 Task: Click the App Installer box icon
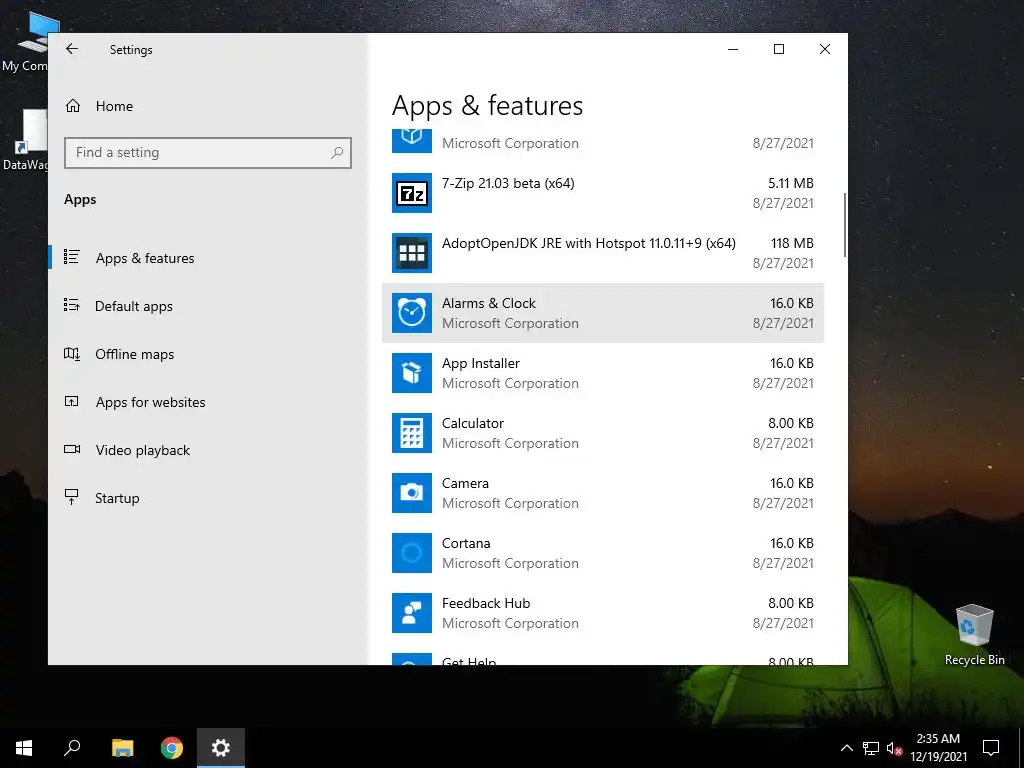pyautogui.click(x=411, y=373)
